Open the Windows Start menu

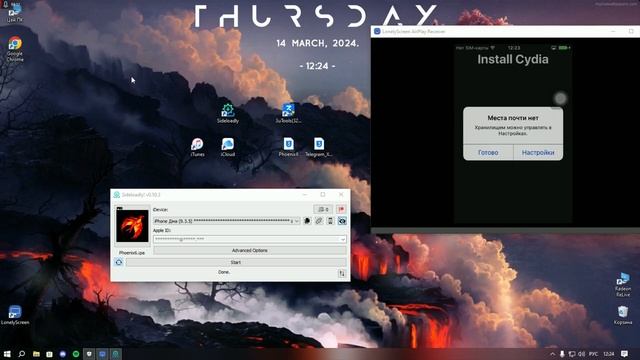tap(7, 354)
